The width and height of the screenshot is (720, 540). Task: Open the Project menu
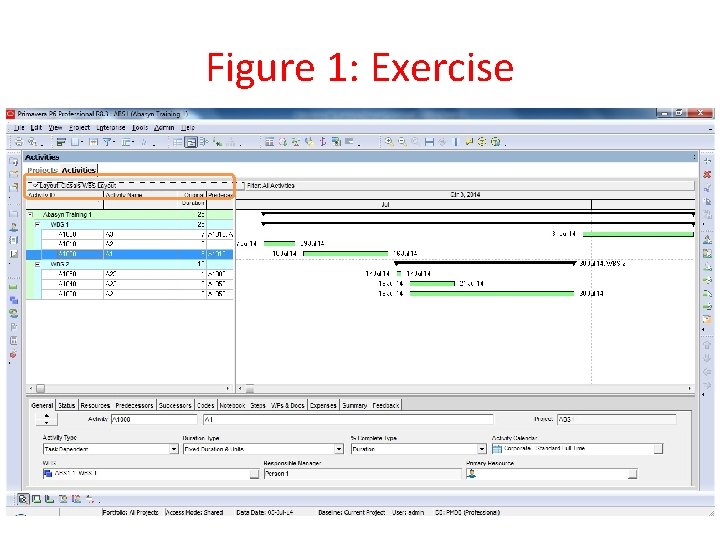coord(79,128)
